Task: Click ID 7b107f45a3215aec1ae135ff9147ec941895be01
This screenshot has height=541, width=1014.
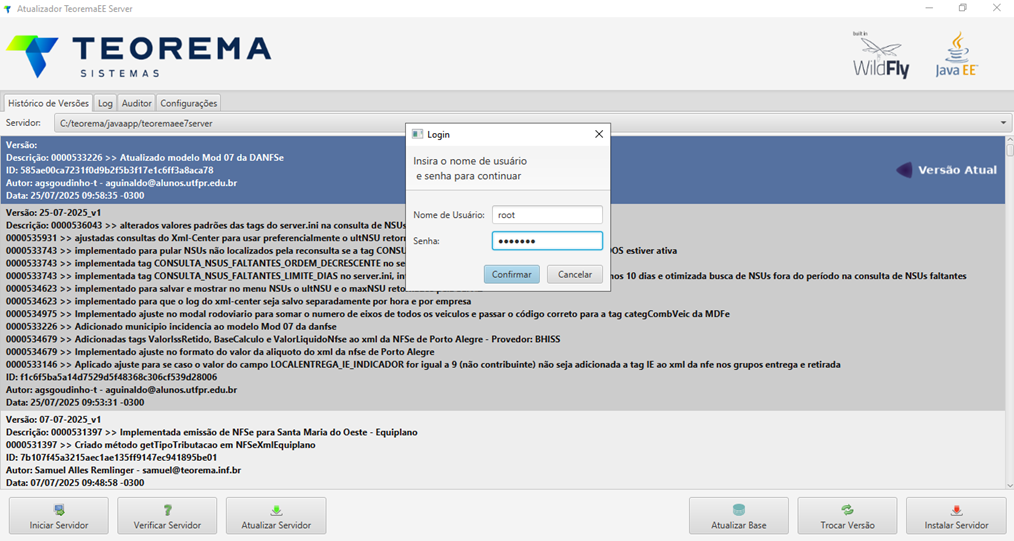Action: coord(111,458)
